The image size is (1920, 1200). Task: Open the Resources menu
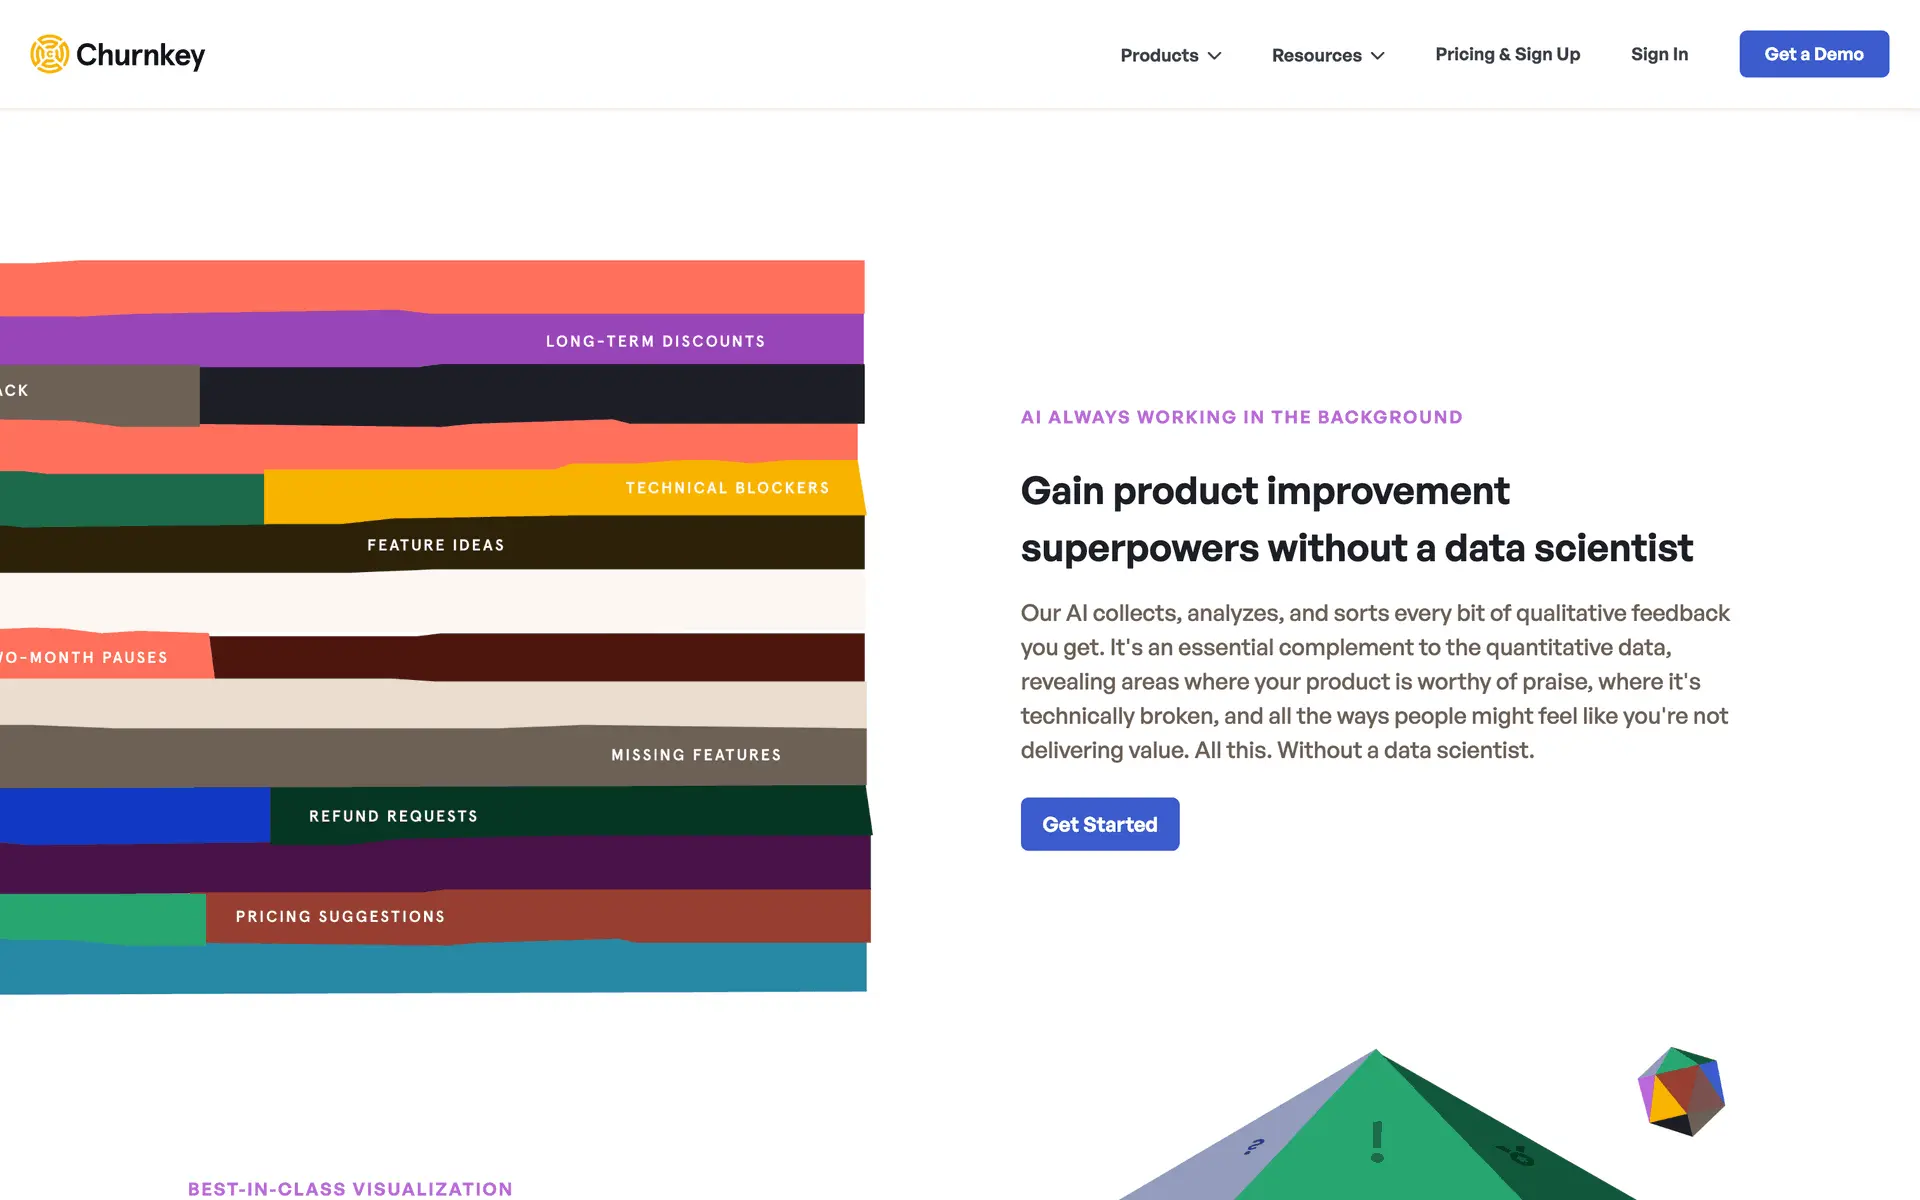(1316, 56)
